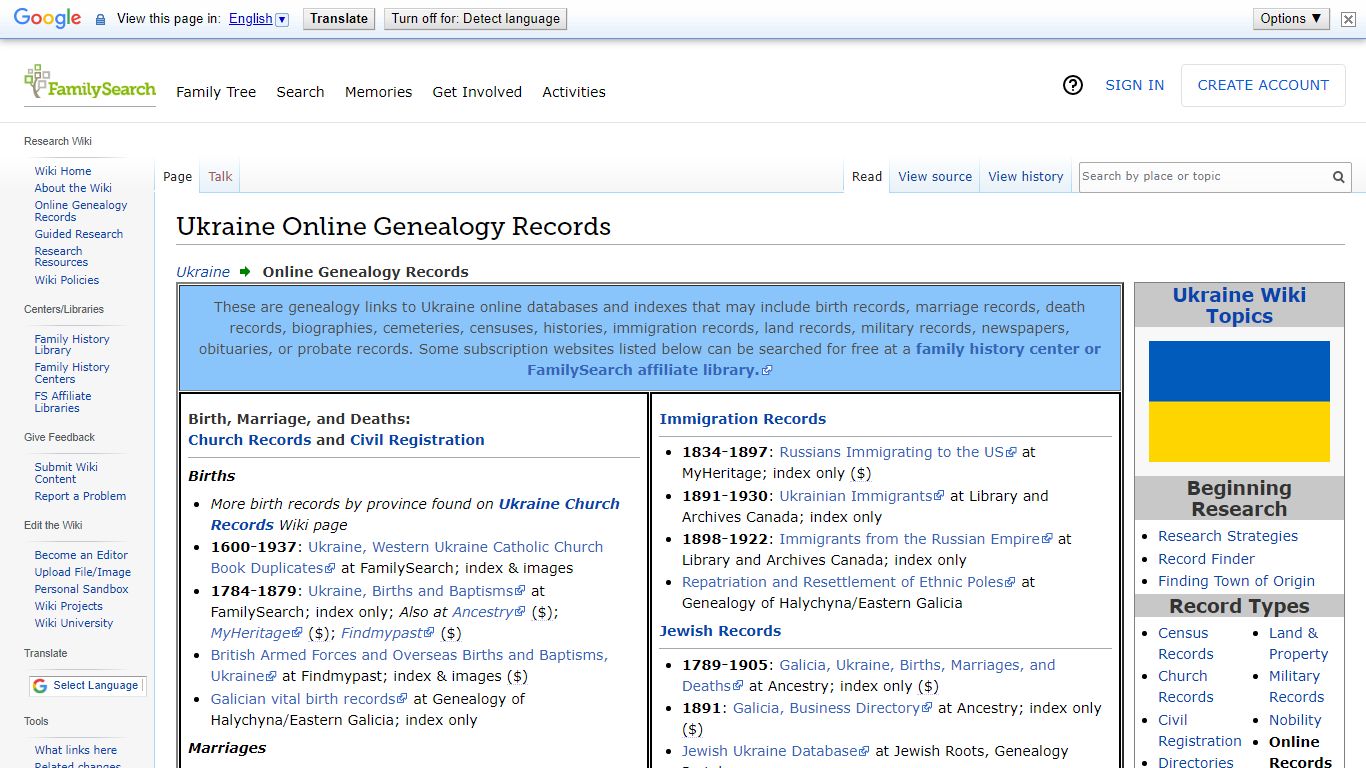
Task: Open Research Strategies link
Action: 1228,536
